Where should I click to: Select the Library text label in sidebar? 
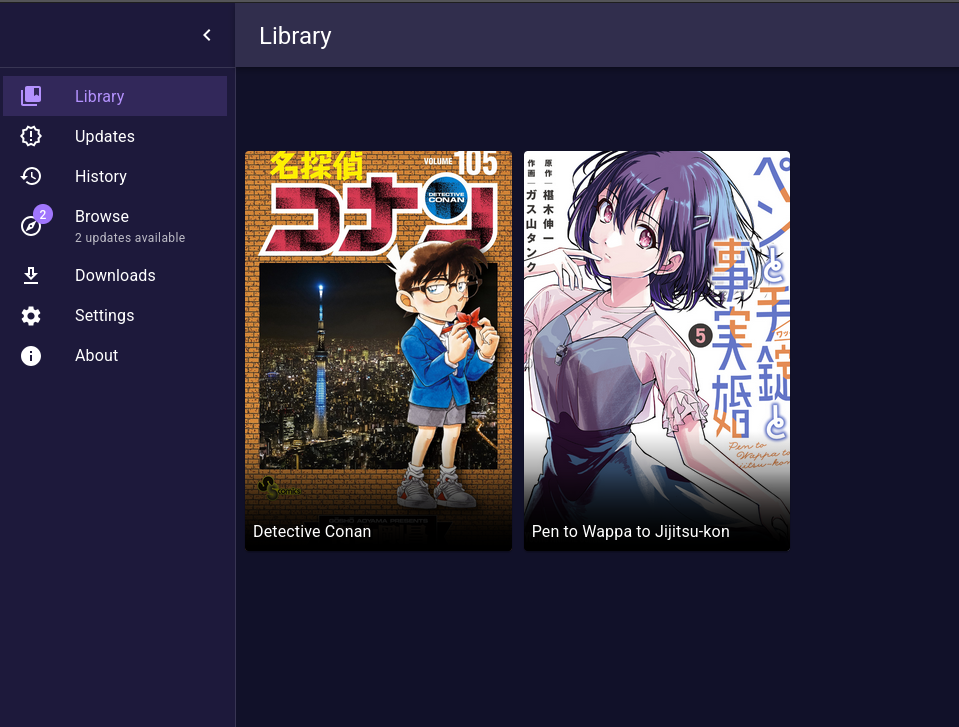tap(99, 96)
